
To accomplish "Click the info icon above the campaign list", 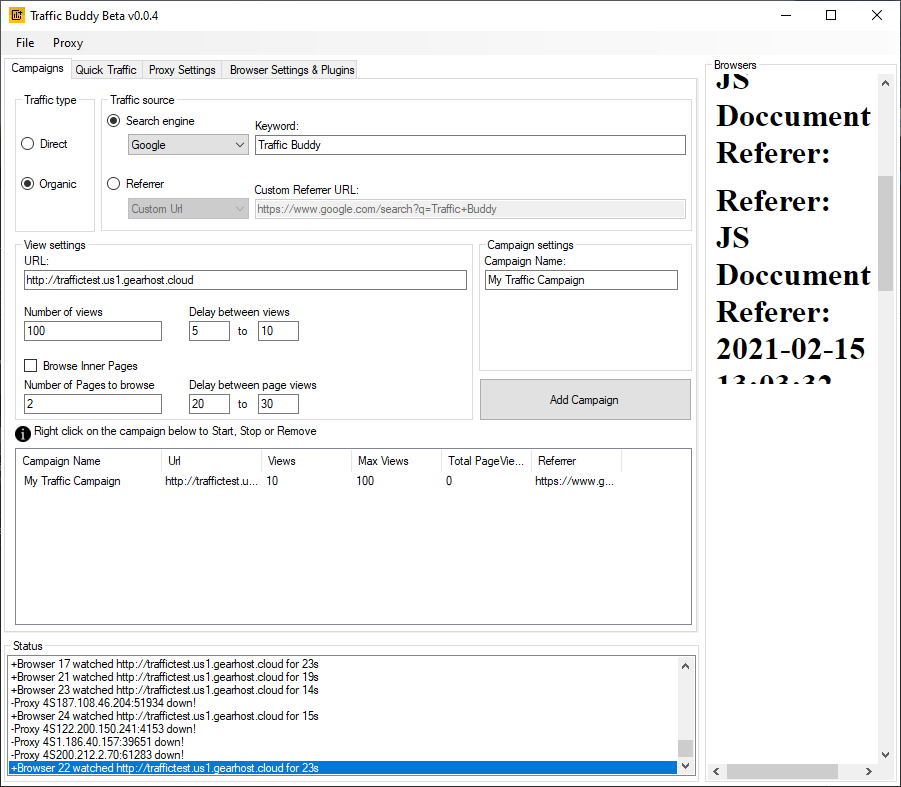I will [x=21, y=433].
